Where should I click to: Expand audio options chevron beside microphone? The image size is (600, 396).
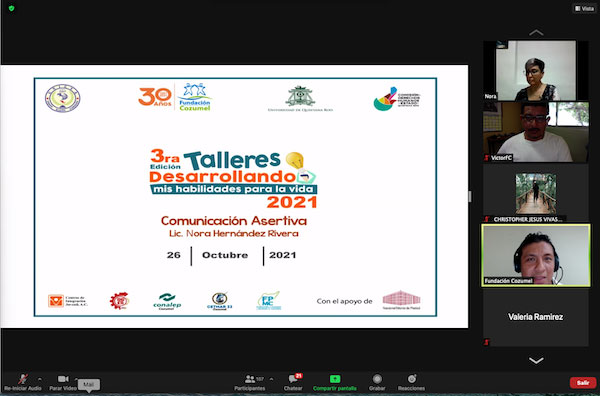coord(40,380)
